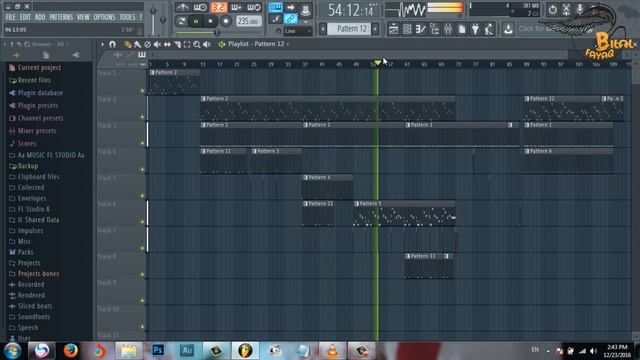Toggle the multilink to controllers link icon
The image size is (640, 360).
[x=290, y=19]
